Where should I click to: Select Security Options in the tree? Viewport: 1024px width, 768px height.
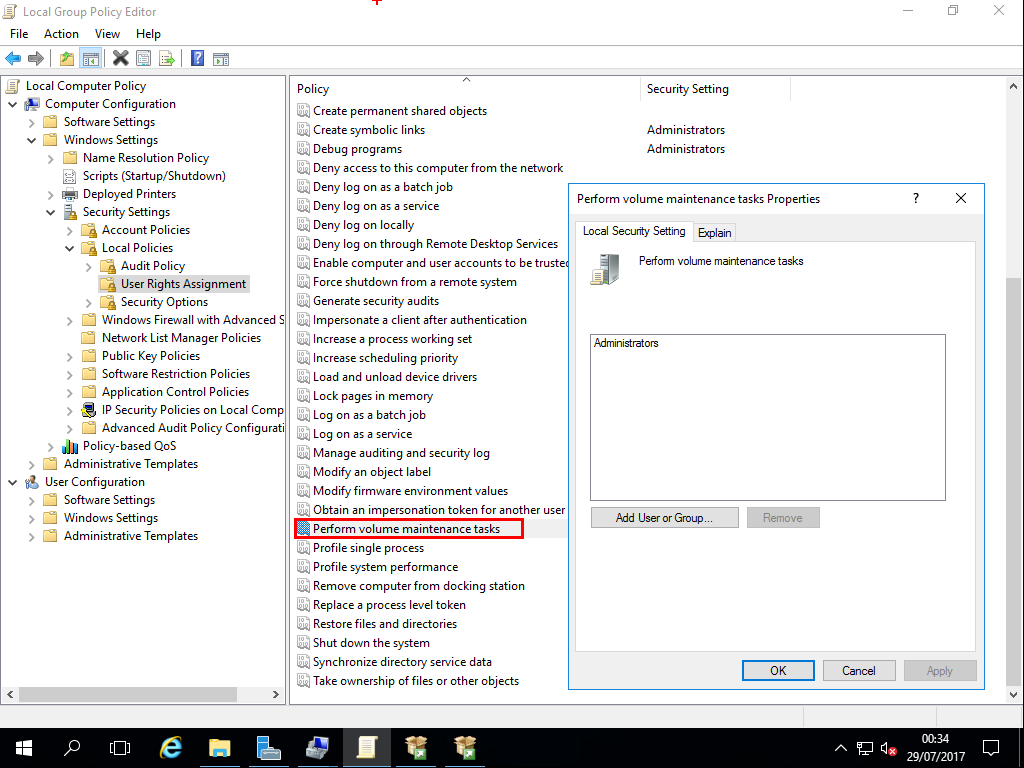[164, 302]
